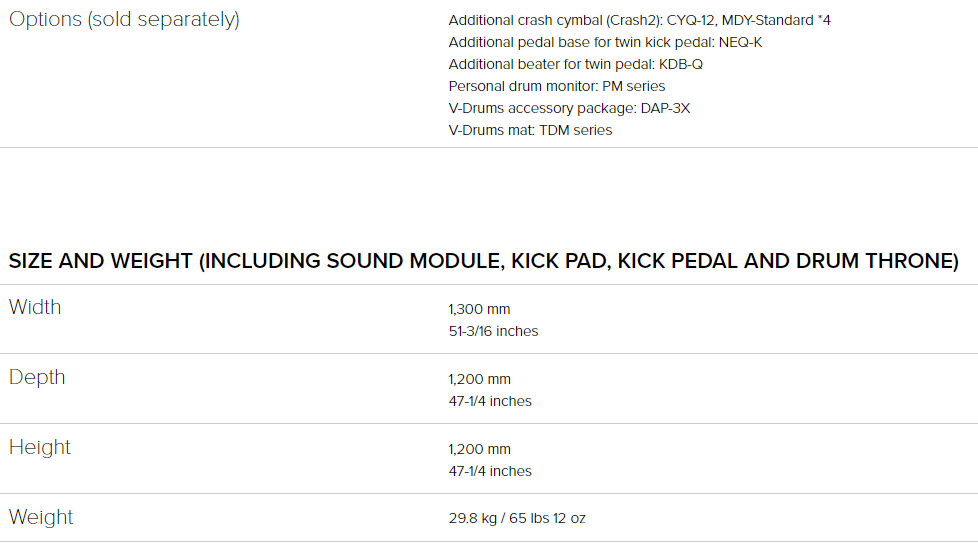Click the "SIZE AND WEIGHT" section heading

pyautogui.click(x=483, y=261)
